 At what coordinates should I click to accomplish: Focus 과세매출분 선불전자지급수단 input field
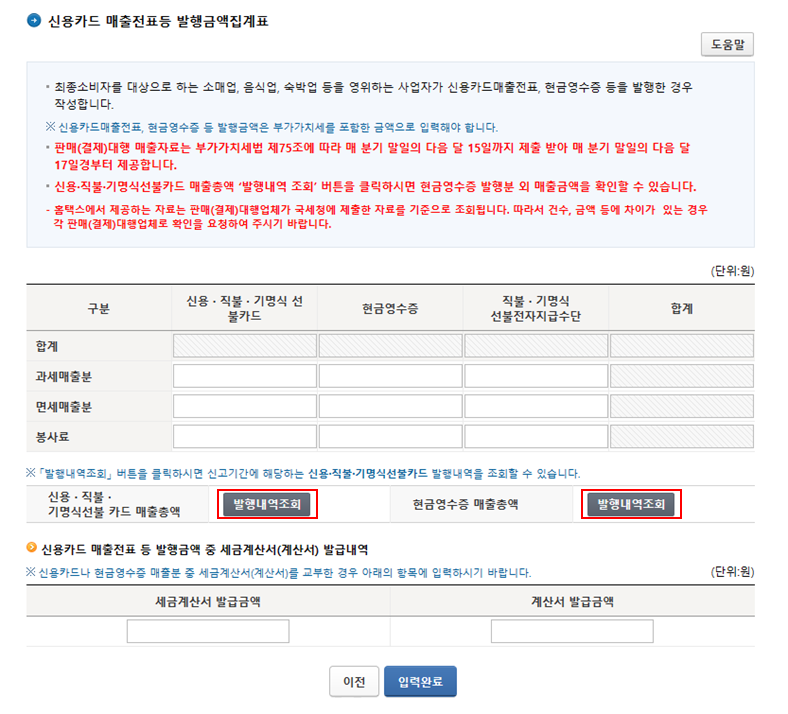tap(536, 376)
